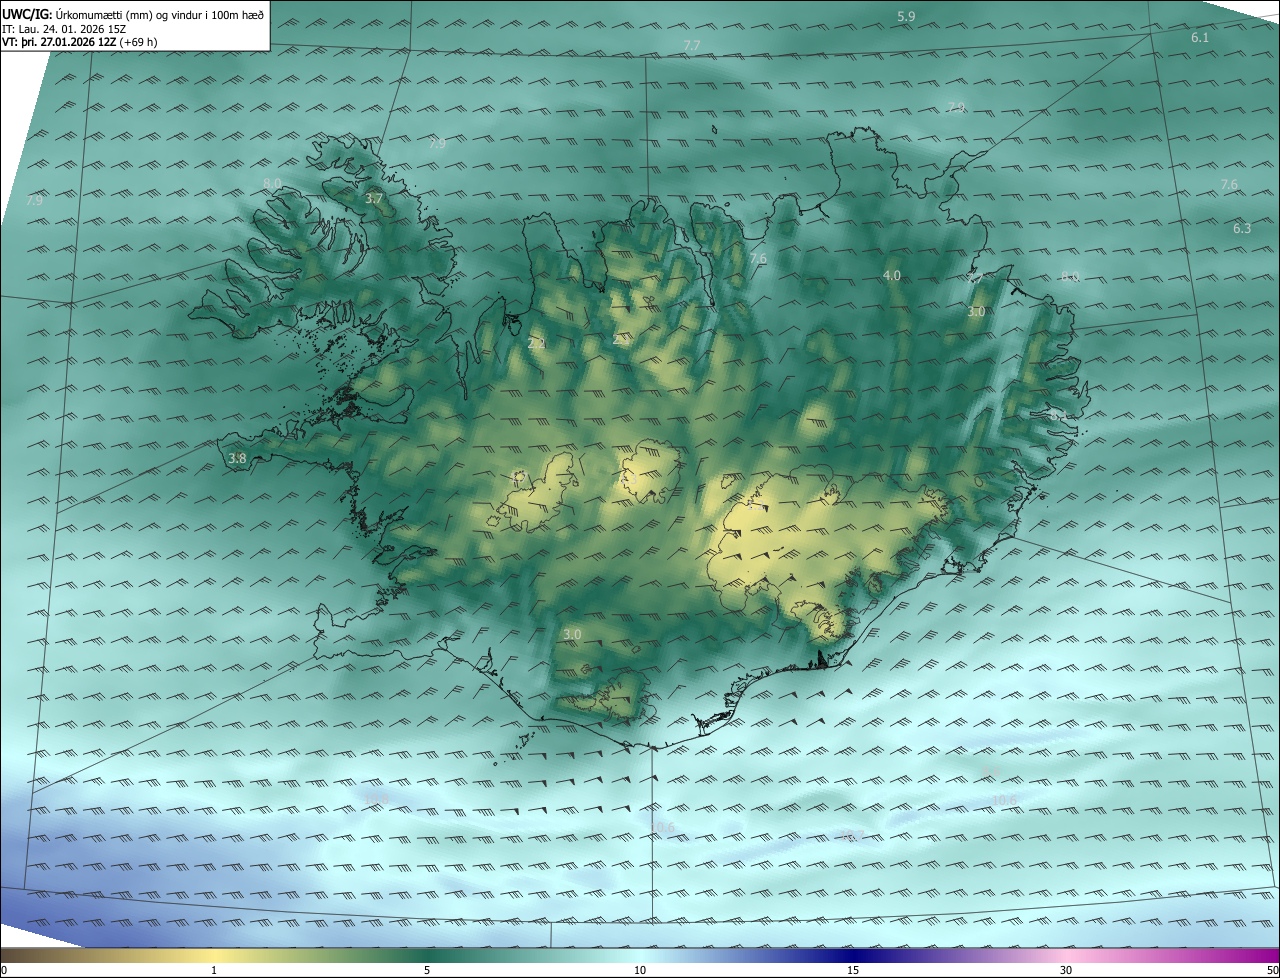Click the 0 tick on color scale
The image size is (1280, 978).
tap(4, 970)
